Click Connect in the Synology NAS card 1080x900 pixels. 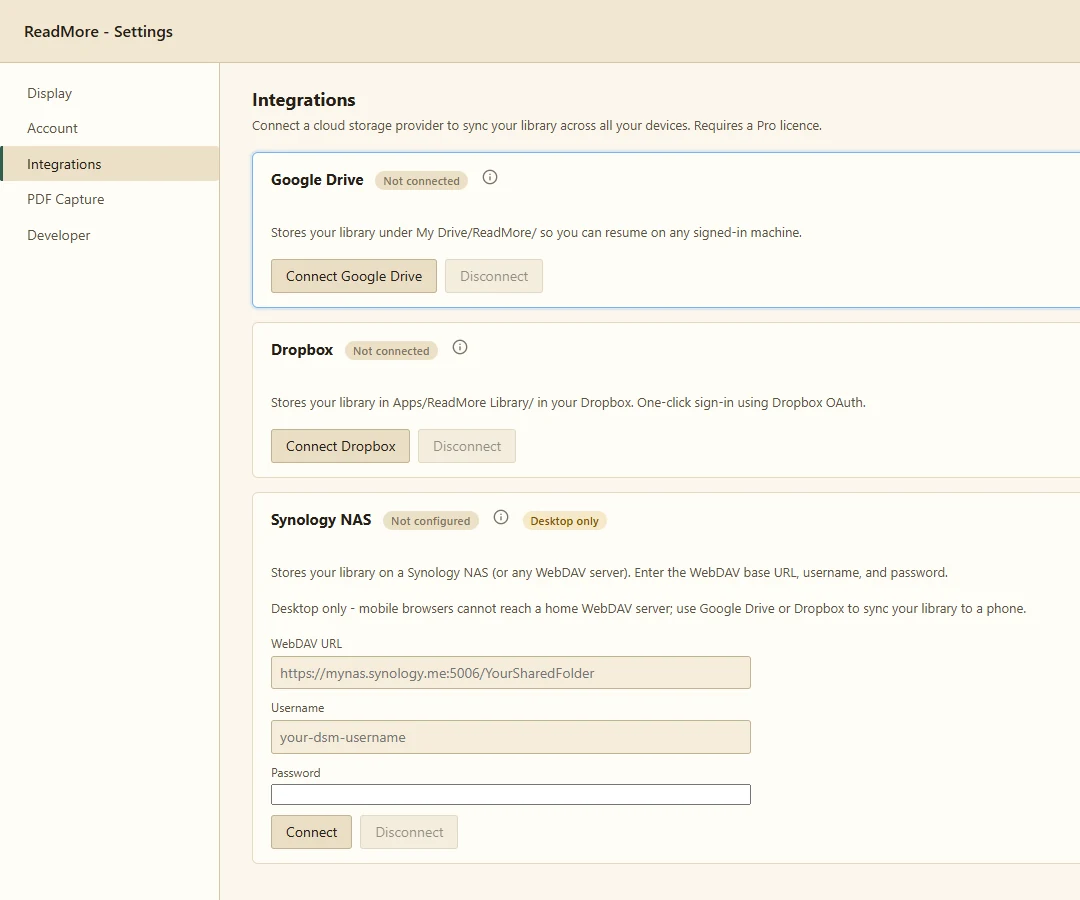[311, 832]
